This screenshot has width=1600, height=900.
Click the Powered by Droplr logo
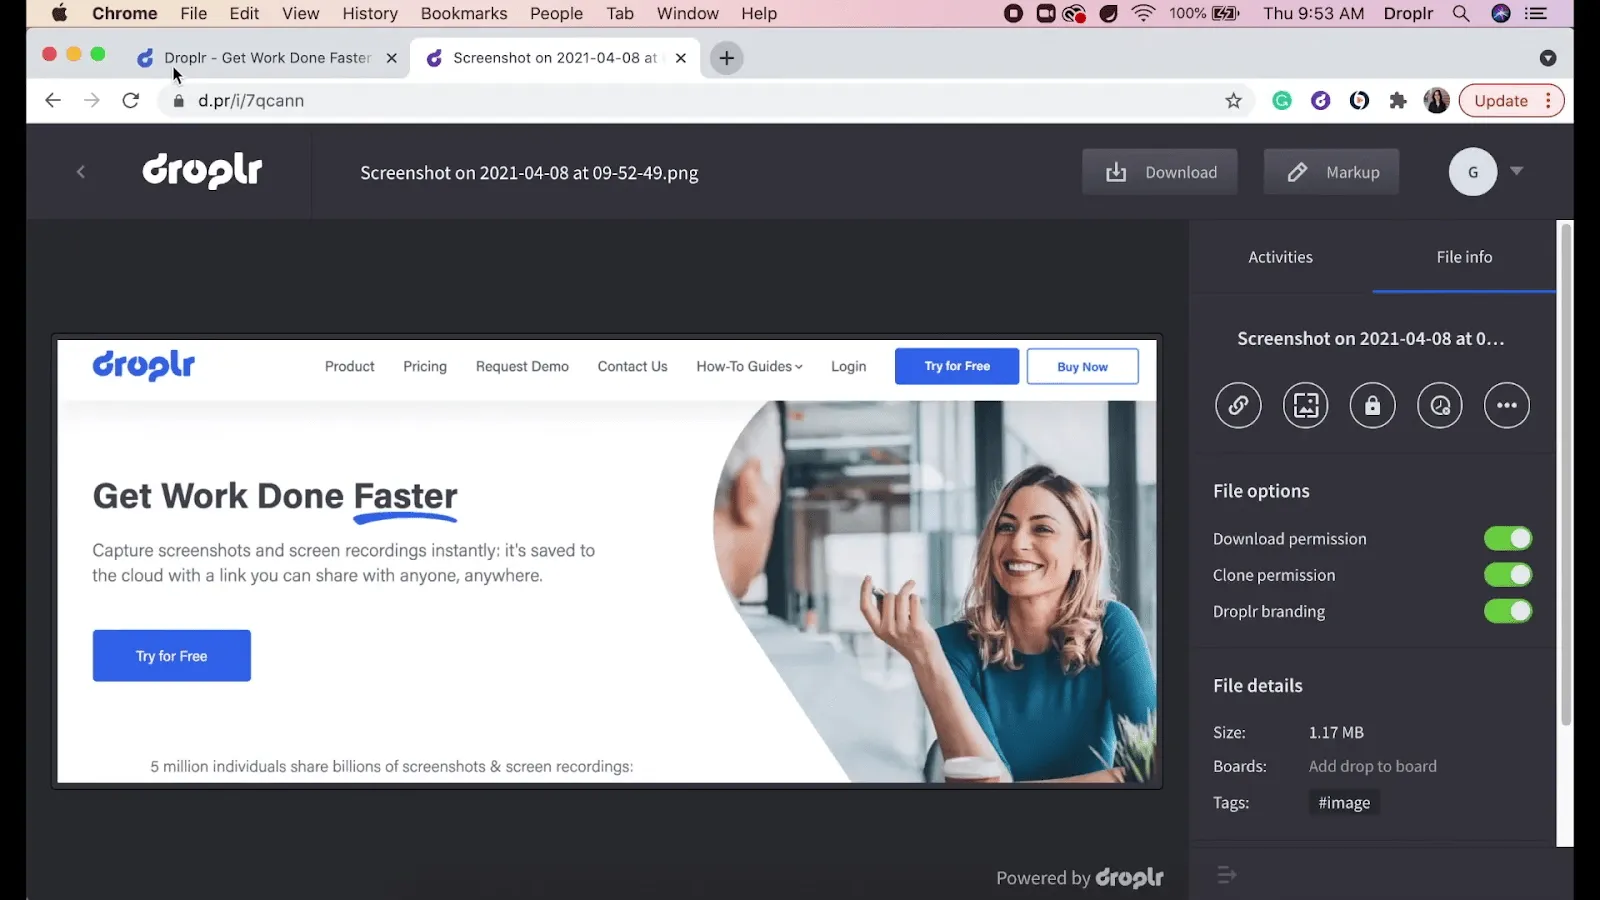tap(1130, 877)
